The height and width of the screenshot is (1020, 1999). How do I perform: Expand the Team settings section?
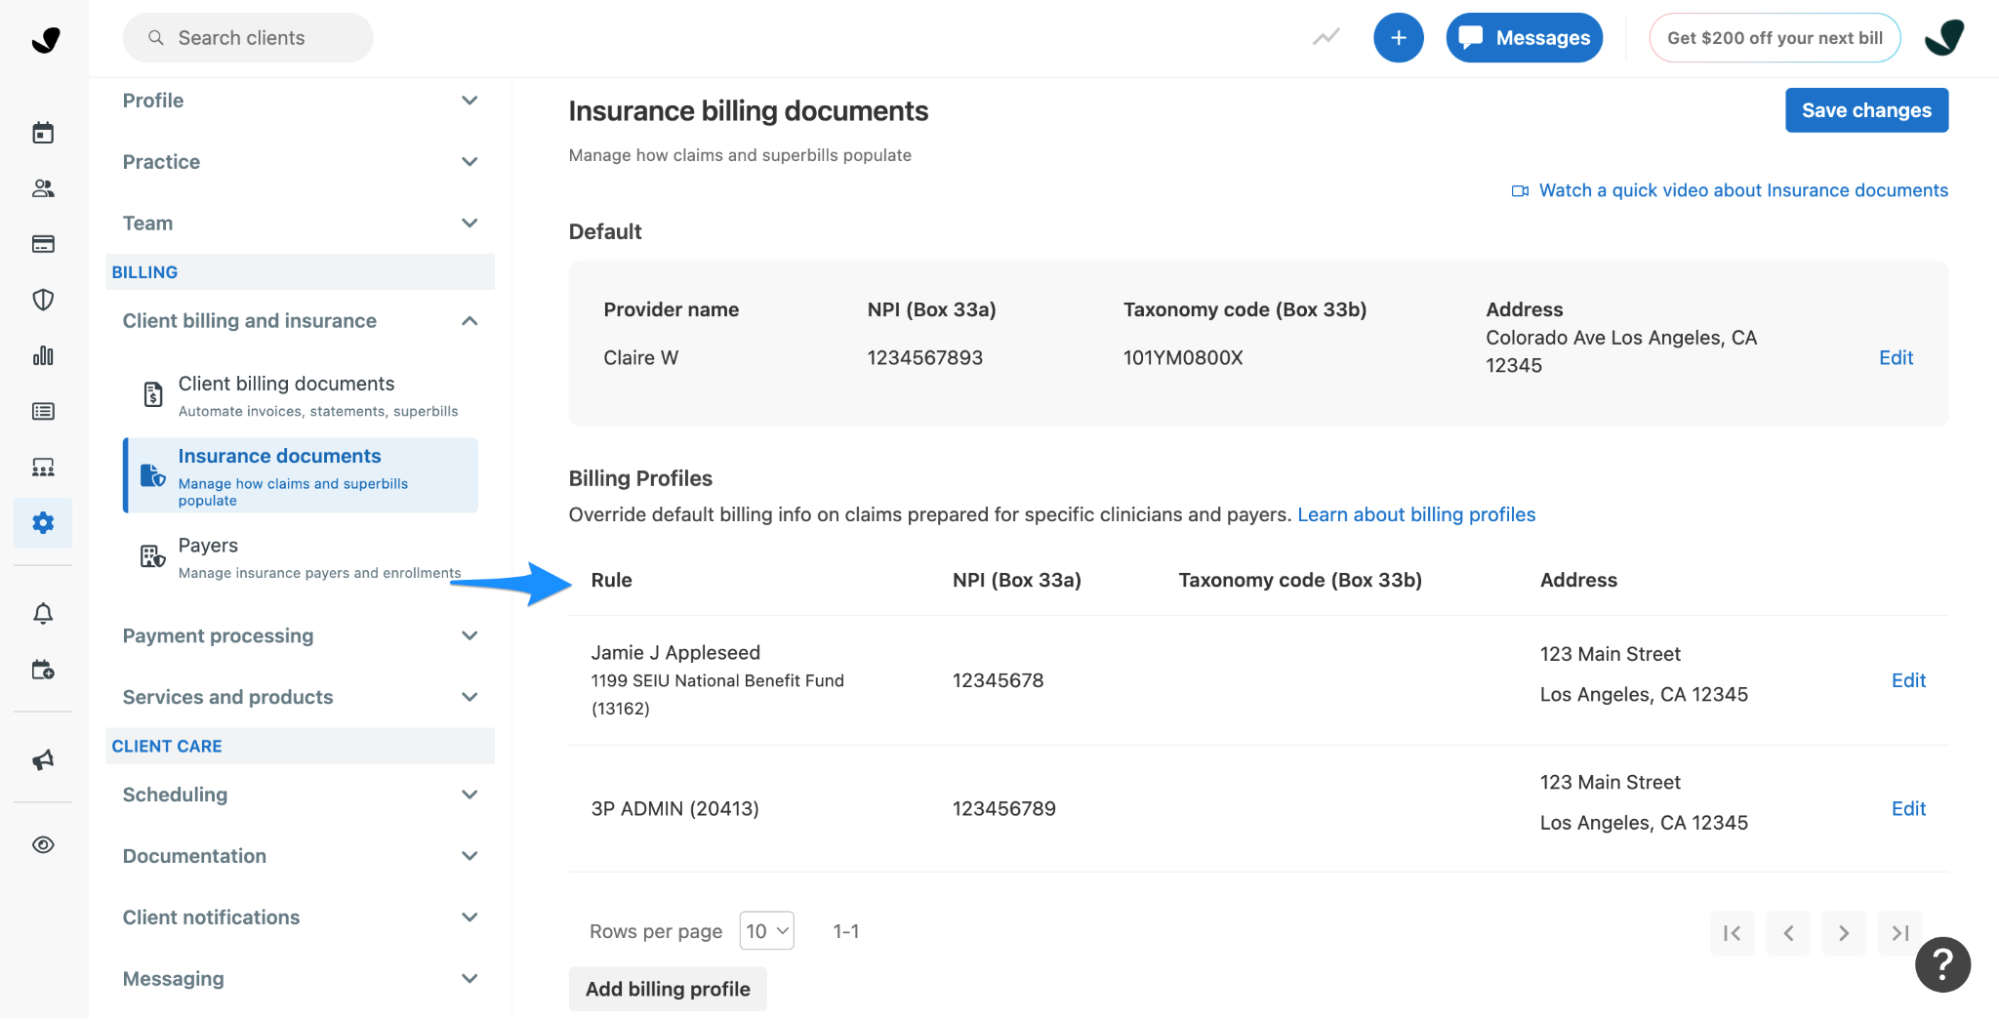(300, 223)
